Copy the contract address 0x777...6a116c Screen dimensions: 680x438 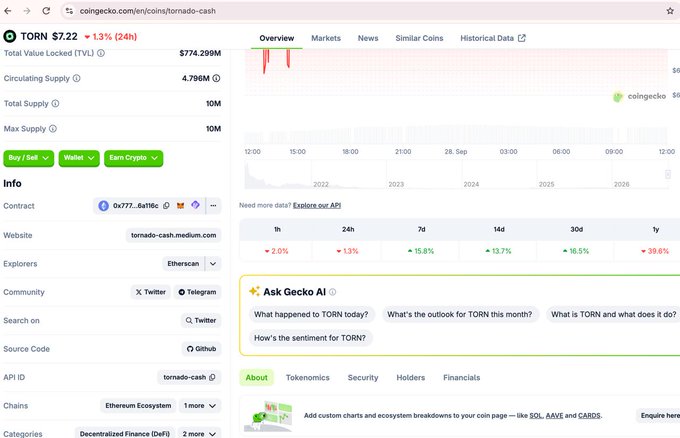[x=166, y=206]
